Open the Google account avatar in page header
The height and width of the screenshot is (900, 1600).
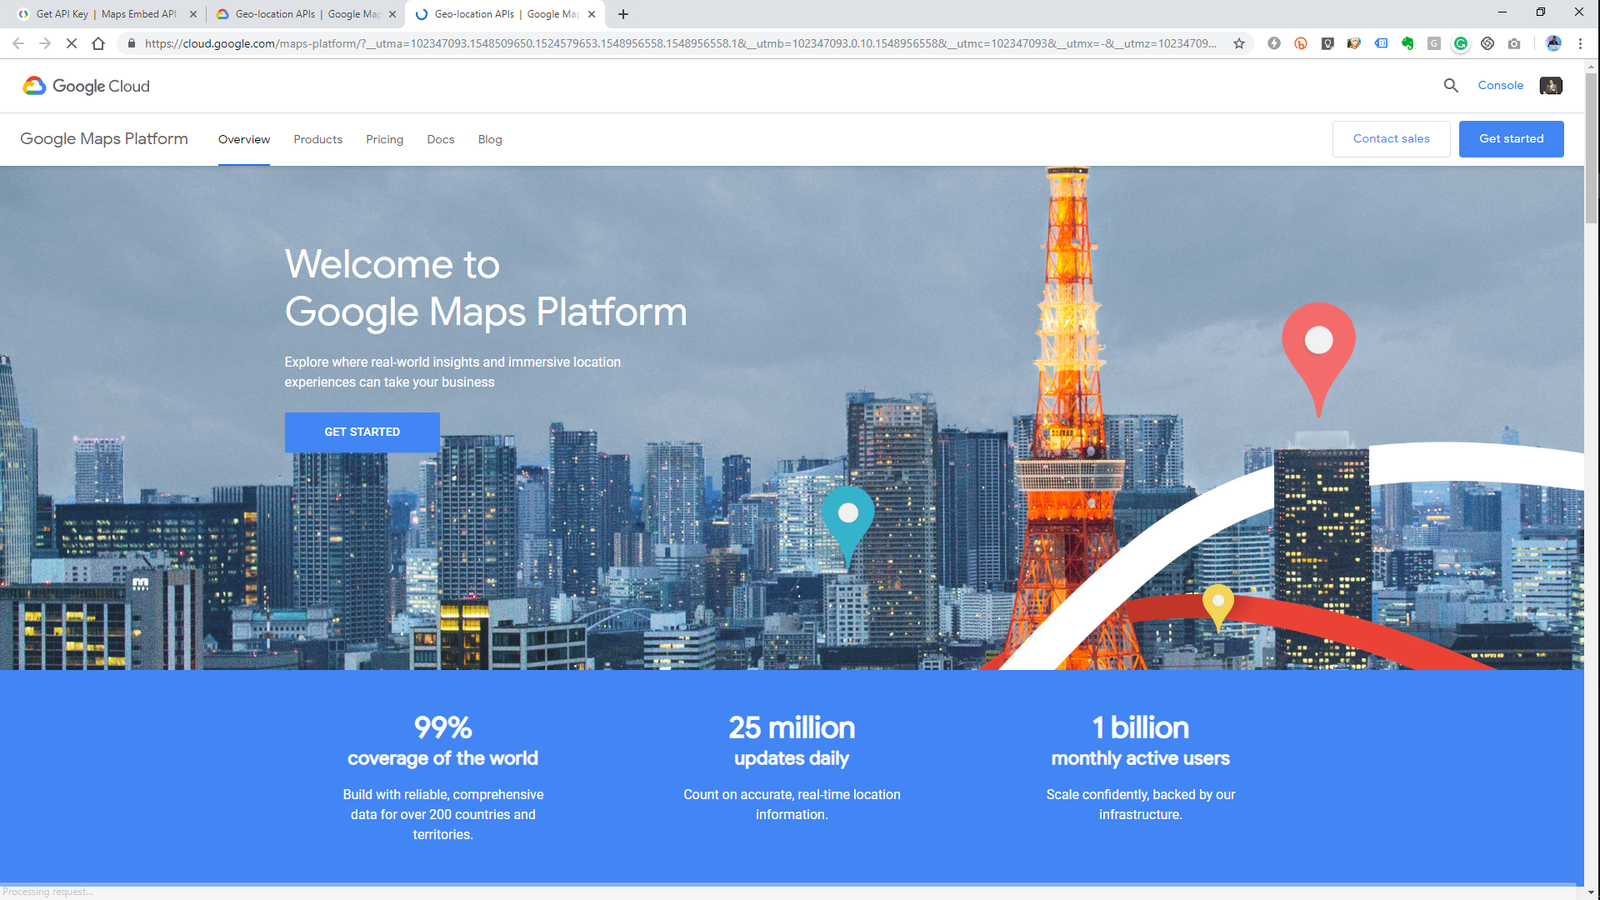[x=1551, y=86]
